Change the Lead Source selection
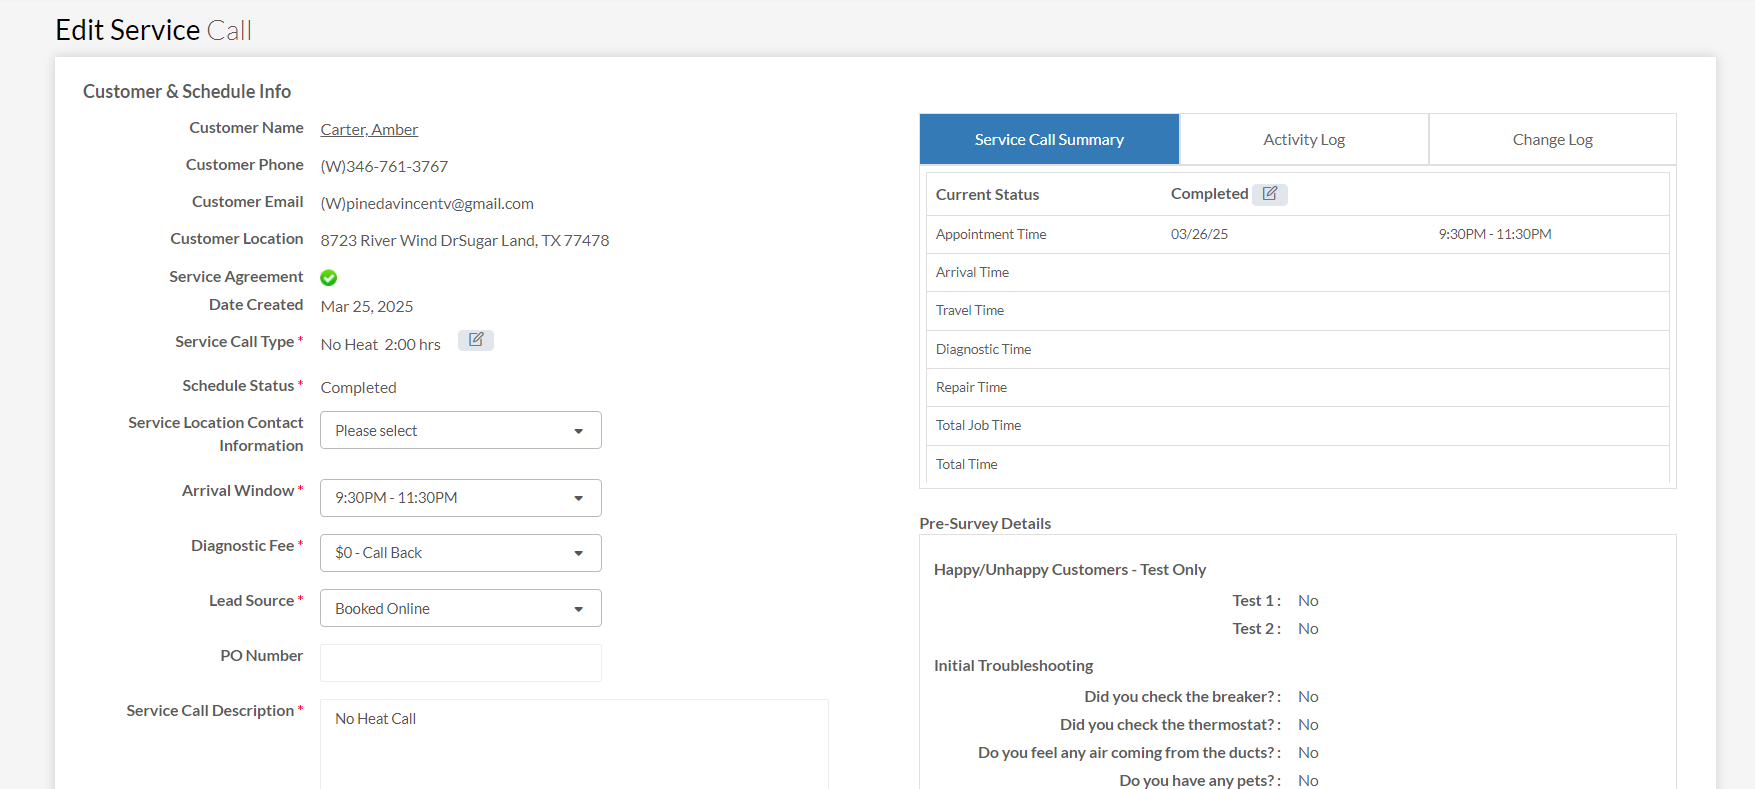 point(460,608)
